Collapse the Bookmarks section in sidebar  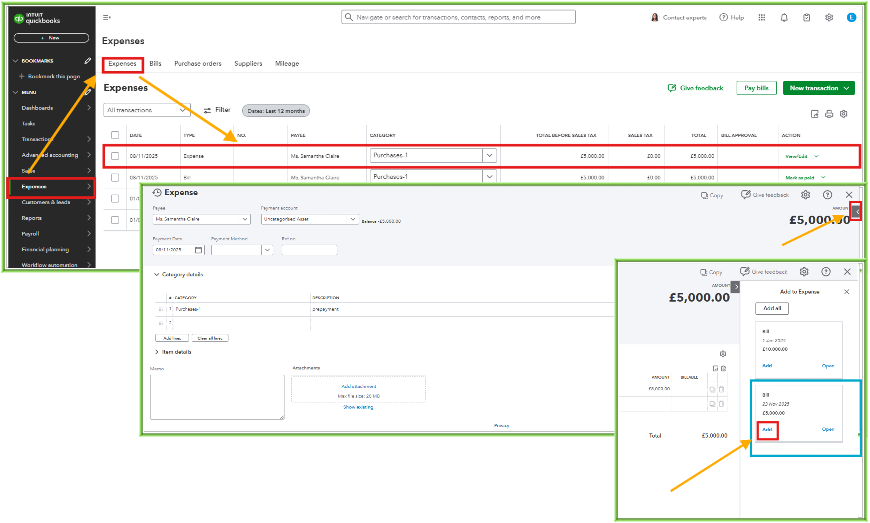16,60
